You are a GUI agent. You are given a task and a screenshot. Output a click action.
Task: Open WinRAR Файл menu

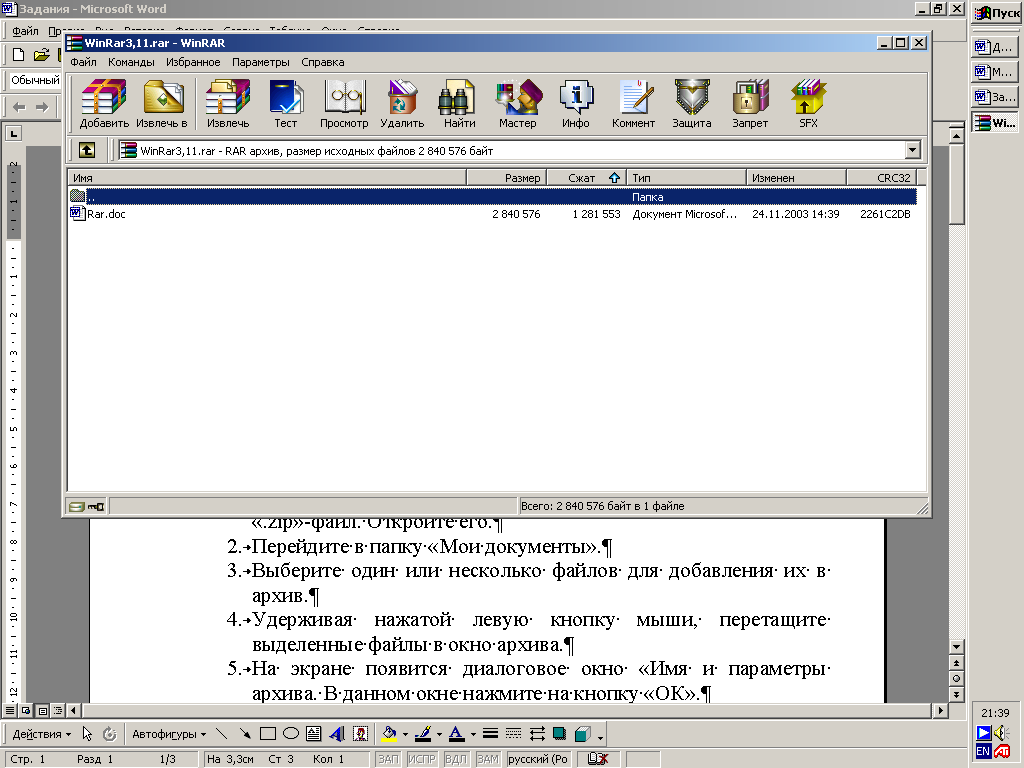tap(84, 62)
